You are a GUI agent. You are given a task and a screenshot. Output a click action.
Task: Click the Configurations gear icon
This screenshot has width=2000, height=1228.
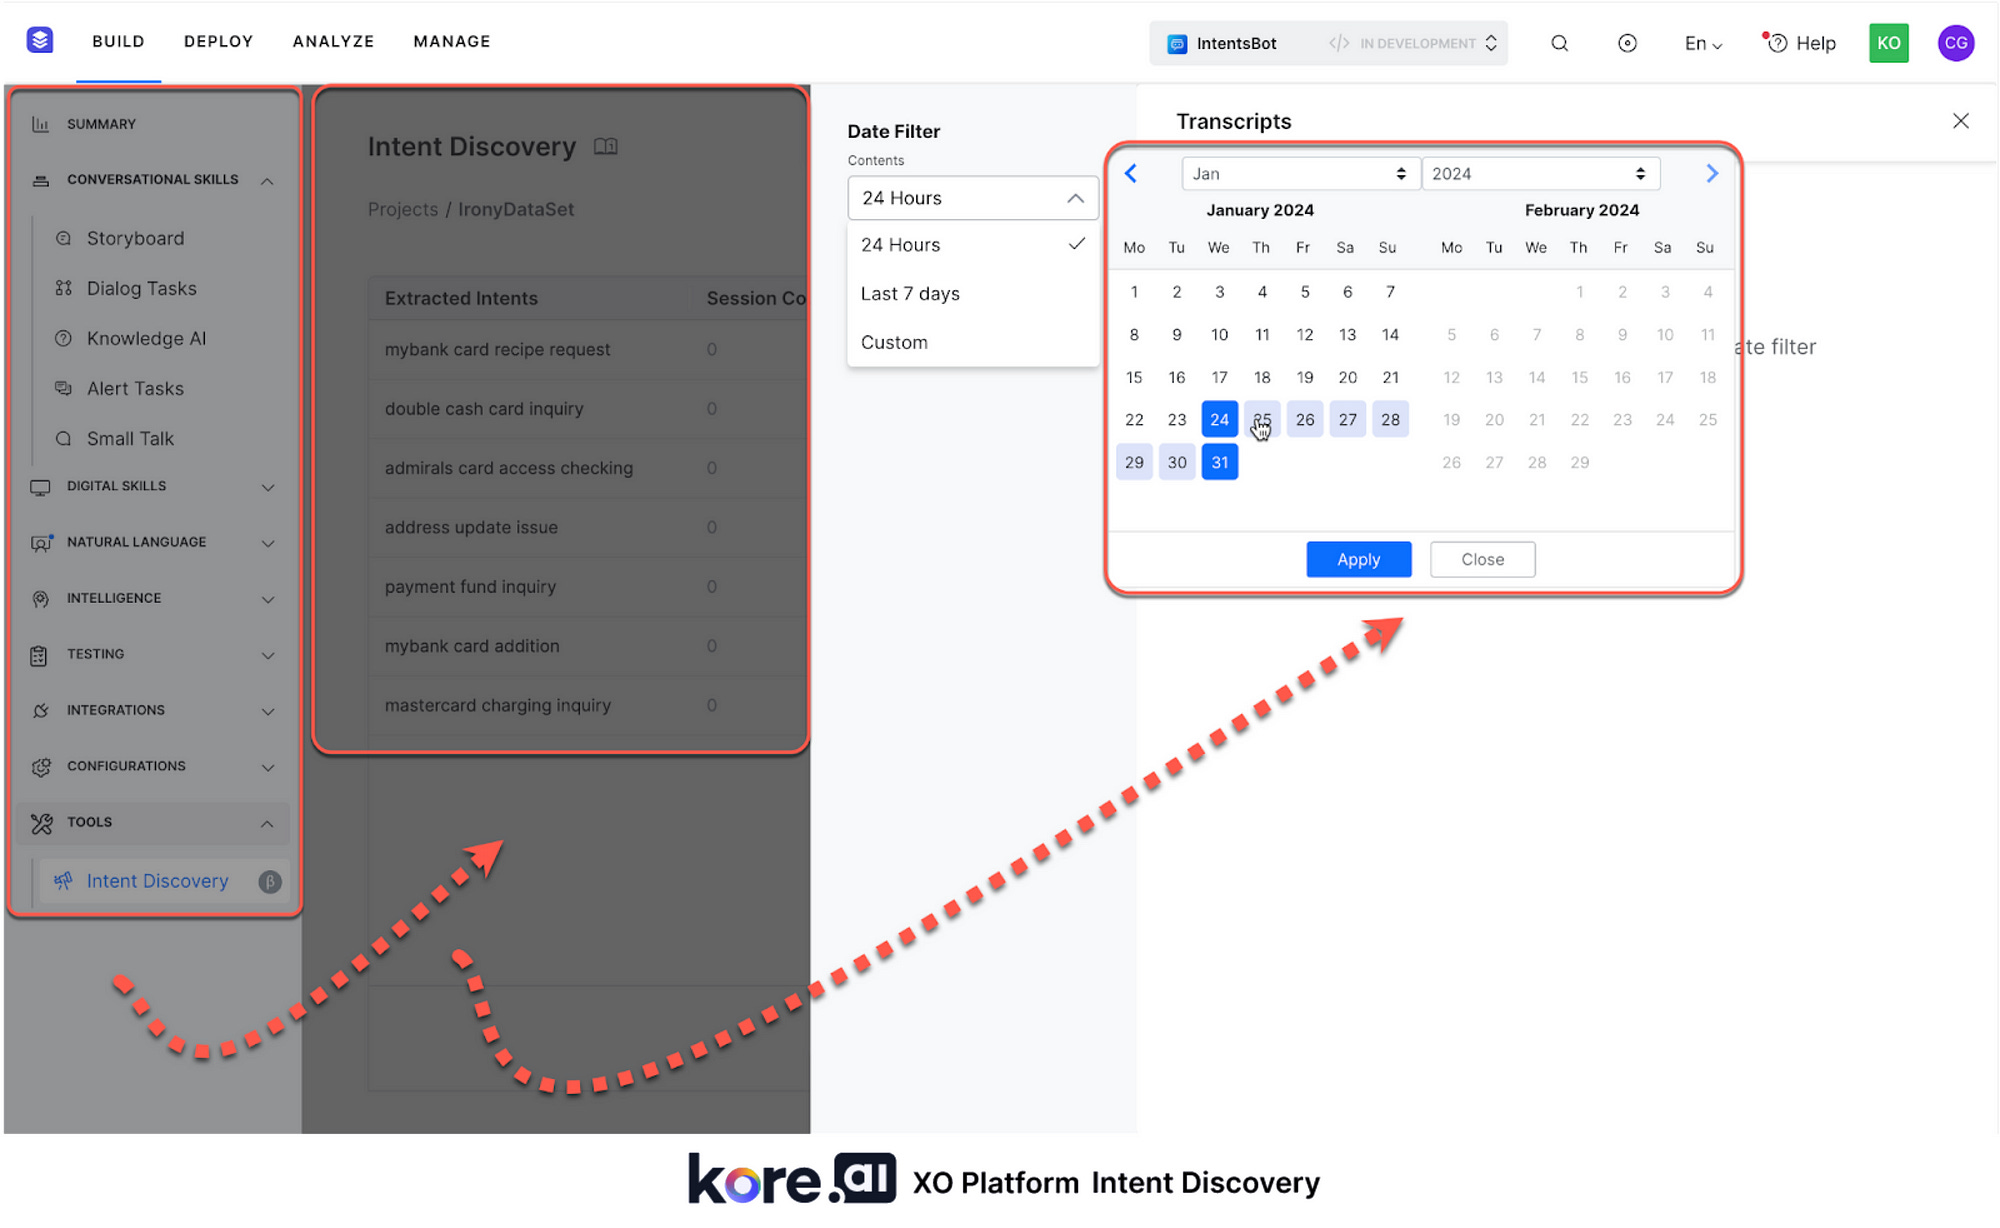[x=41, y=767]
